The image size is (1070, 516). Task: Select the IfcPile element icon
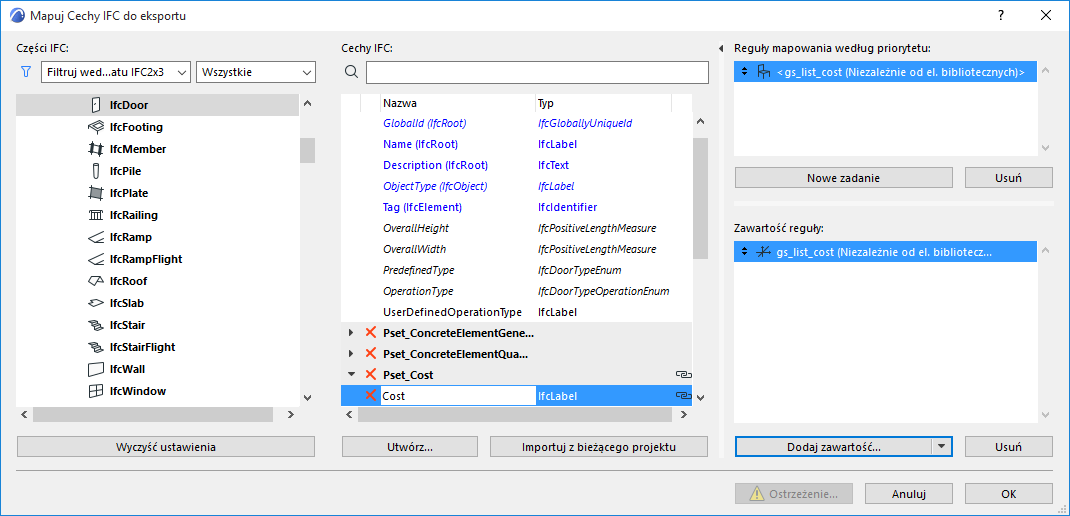(x=96, y=171)
